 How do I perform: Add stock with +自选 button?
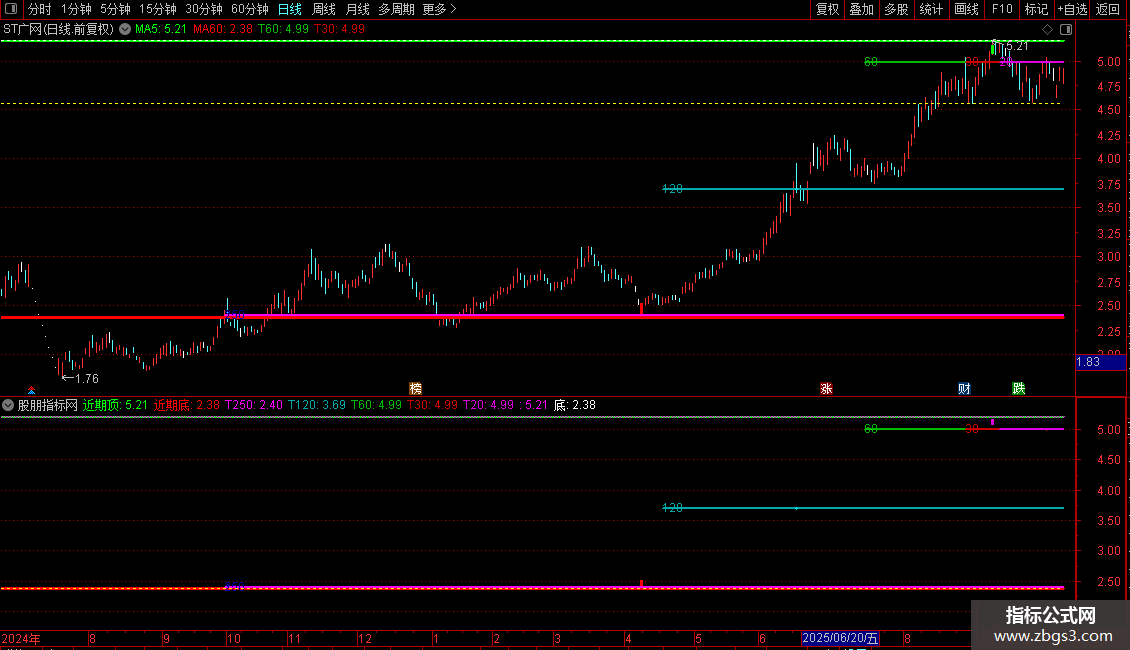pyautogui.click(x=1072, y=9)
